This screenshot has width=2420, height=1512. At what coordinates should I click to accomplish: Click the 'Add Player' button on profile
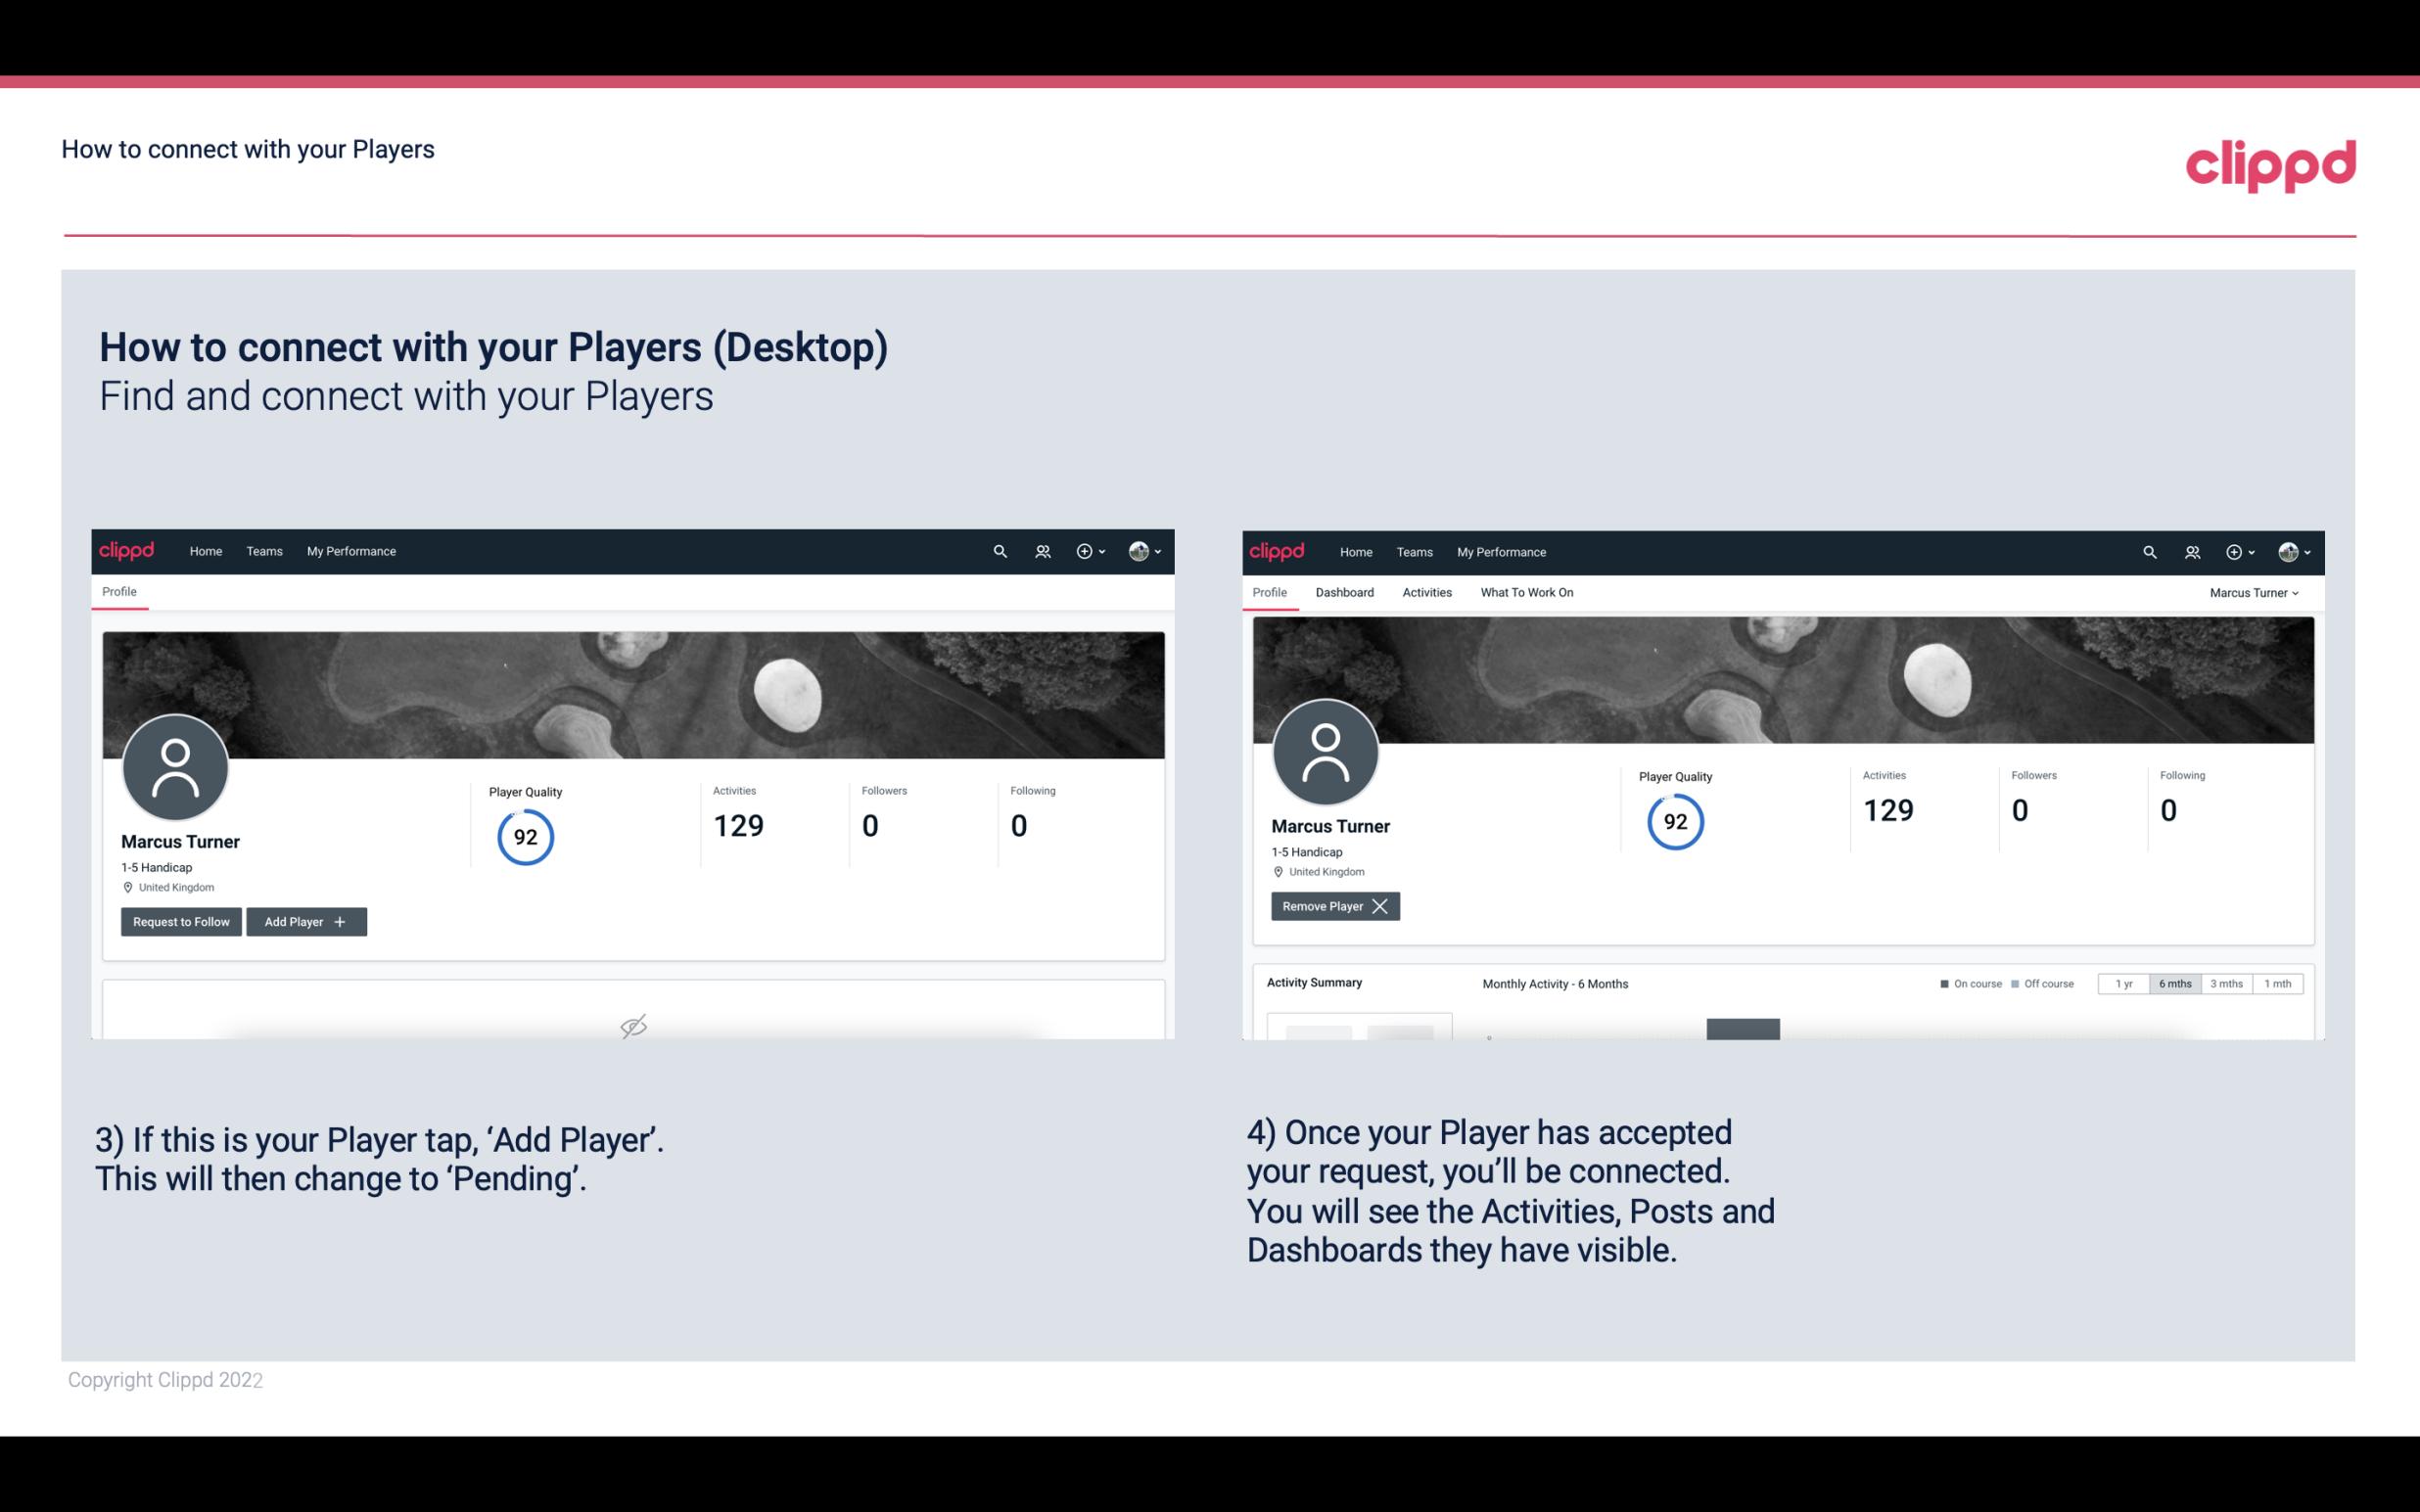(306, 920)
